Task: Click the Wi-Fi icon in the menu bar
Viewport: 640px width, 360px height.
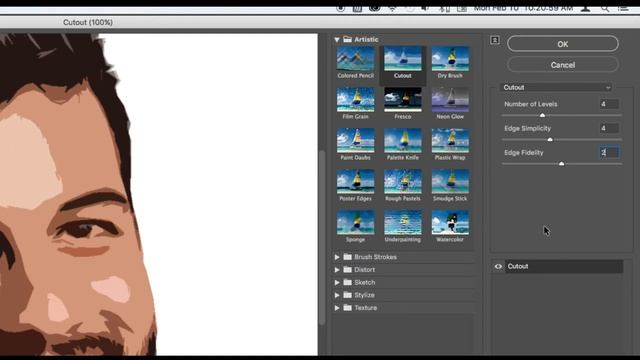Action: (392, 8)
